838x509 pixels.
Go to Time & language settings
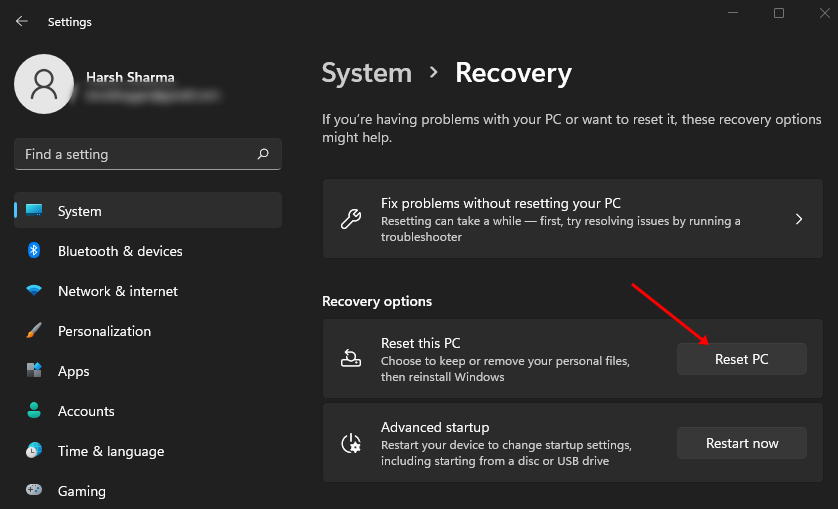[111, 451]
